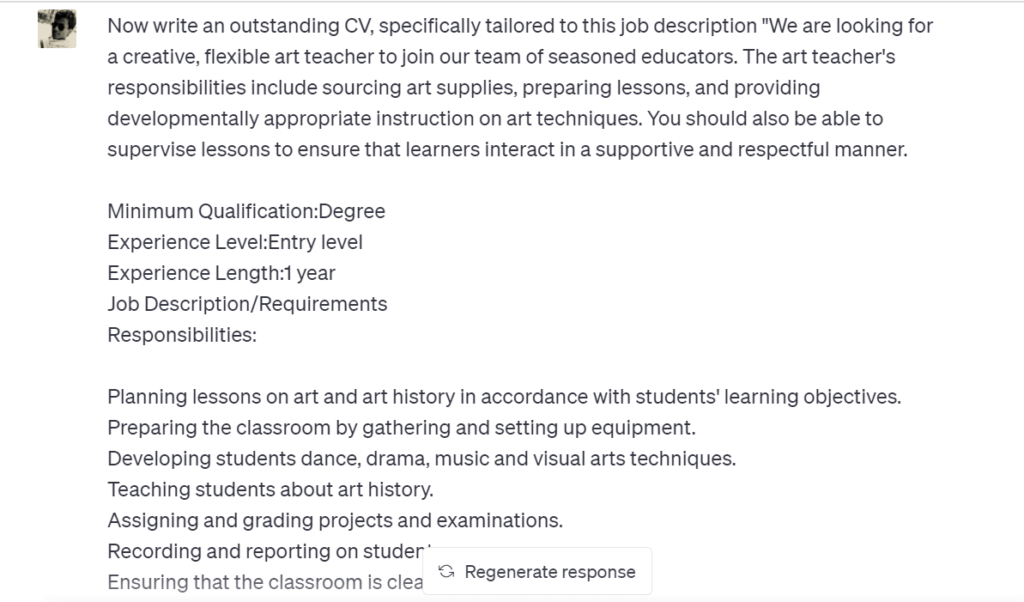Click the "Planning lessons on art" line
Viewport: 1024px width, 602px height.
click(504, 397)
